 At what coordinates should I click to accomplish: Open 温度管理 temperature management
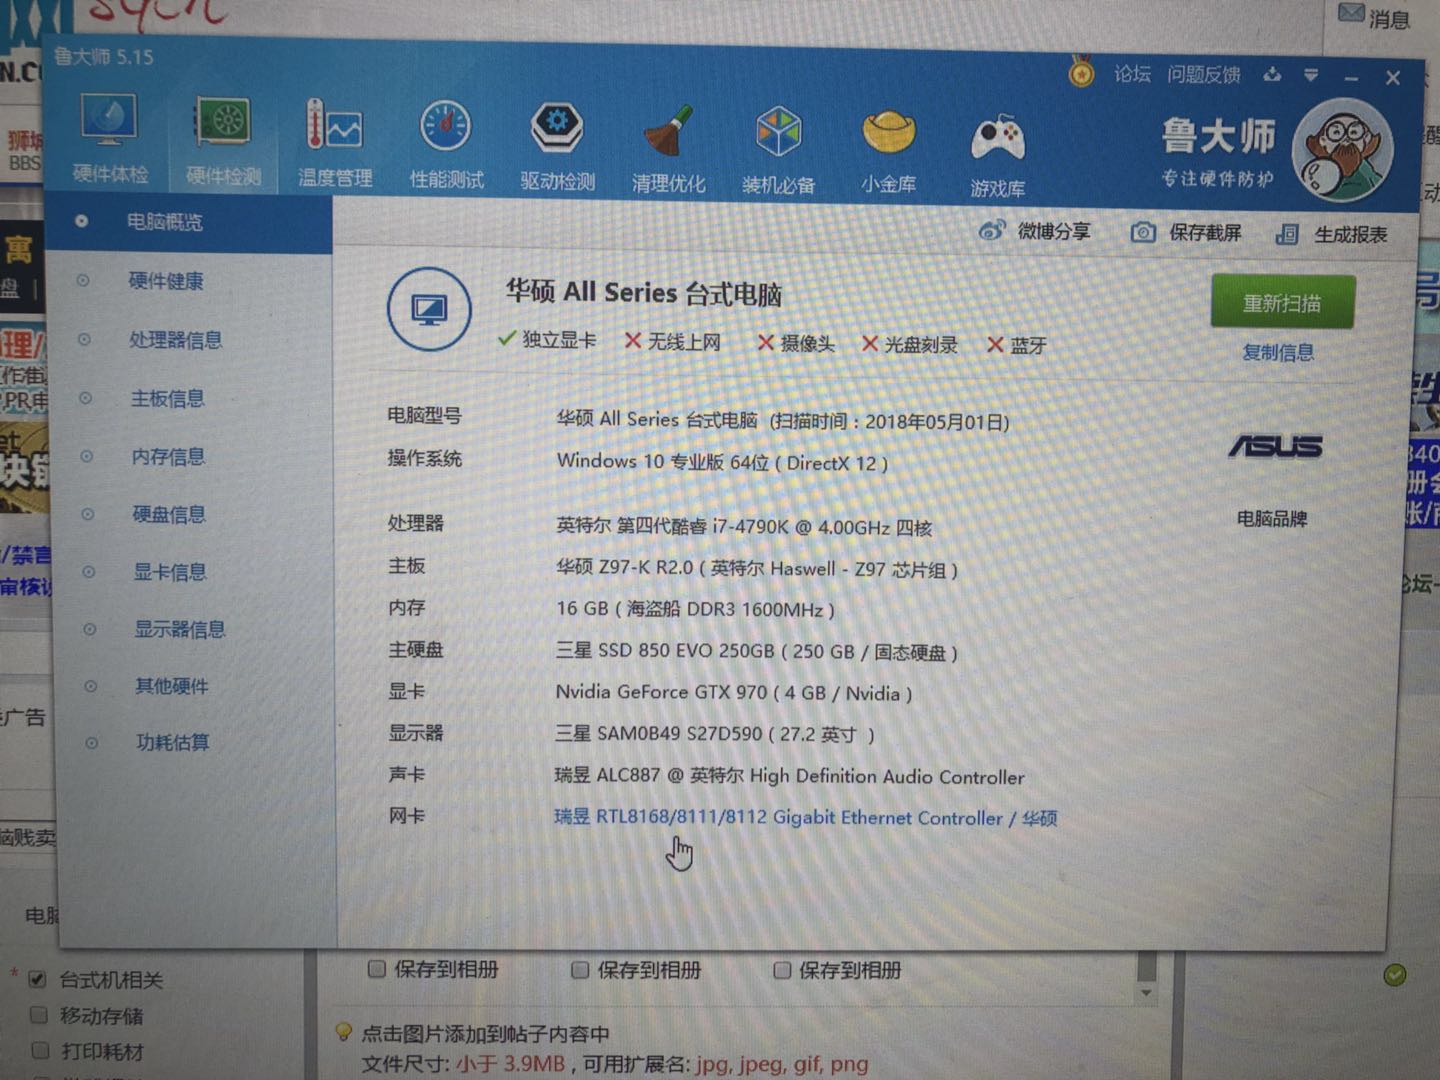[335, 143]
